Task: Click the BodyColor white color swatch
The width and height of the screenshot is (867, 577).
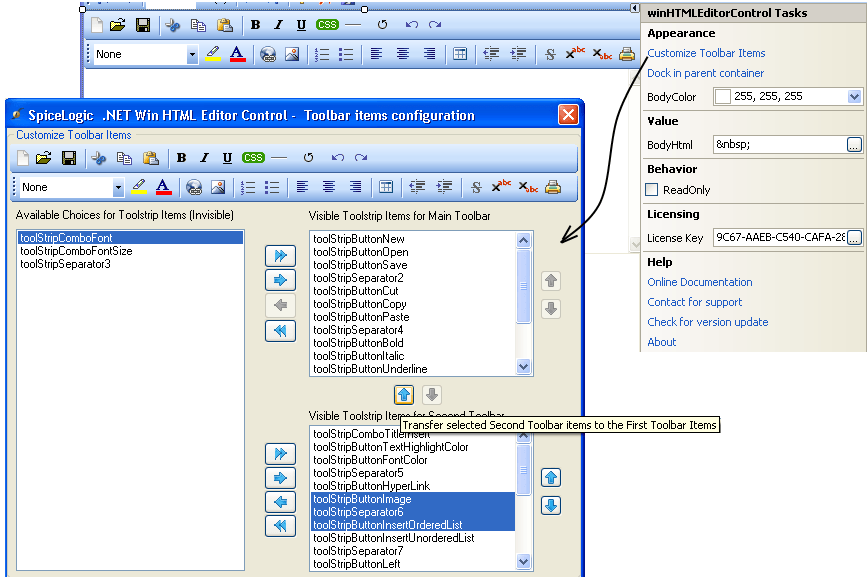Action: tap(722, 96)
